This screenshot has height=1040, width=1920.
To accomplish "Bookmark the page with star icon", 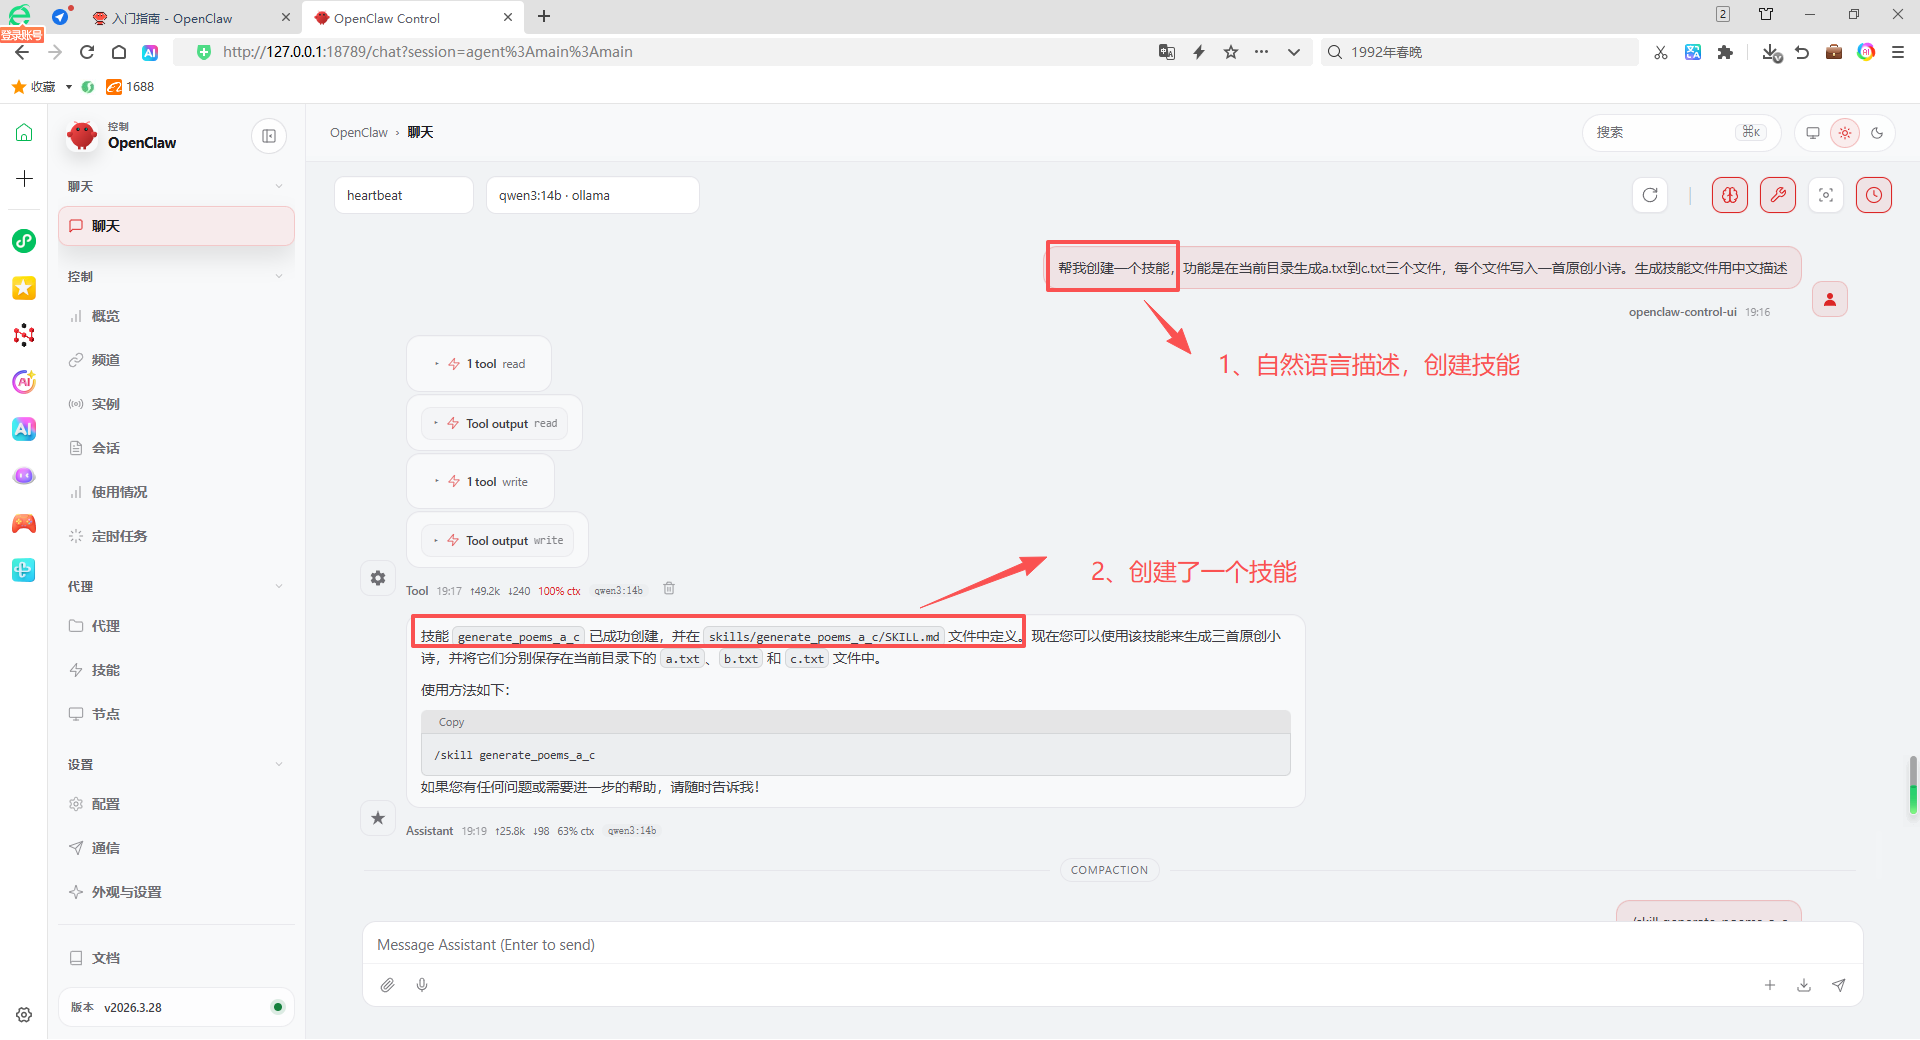I will pos(1231,52).
